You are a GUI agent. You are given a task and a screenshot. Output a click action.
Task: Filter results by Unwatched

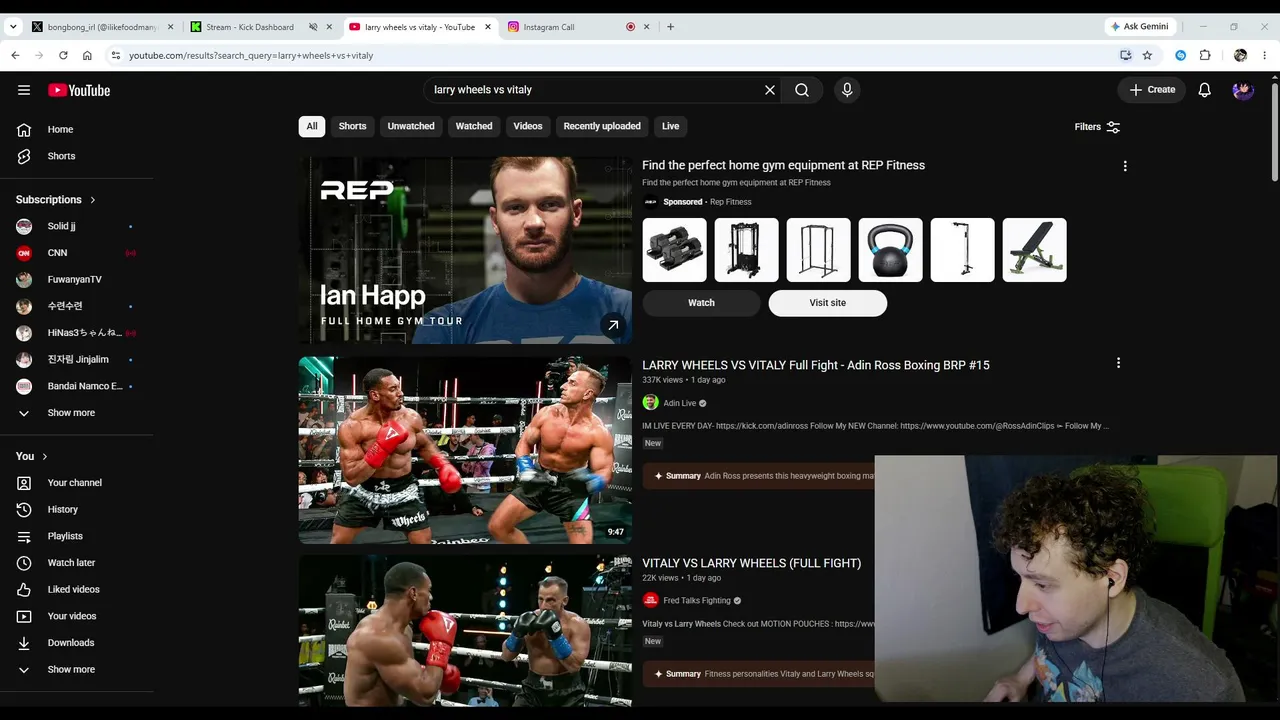(x=411, y=126)
